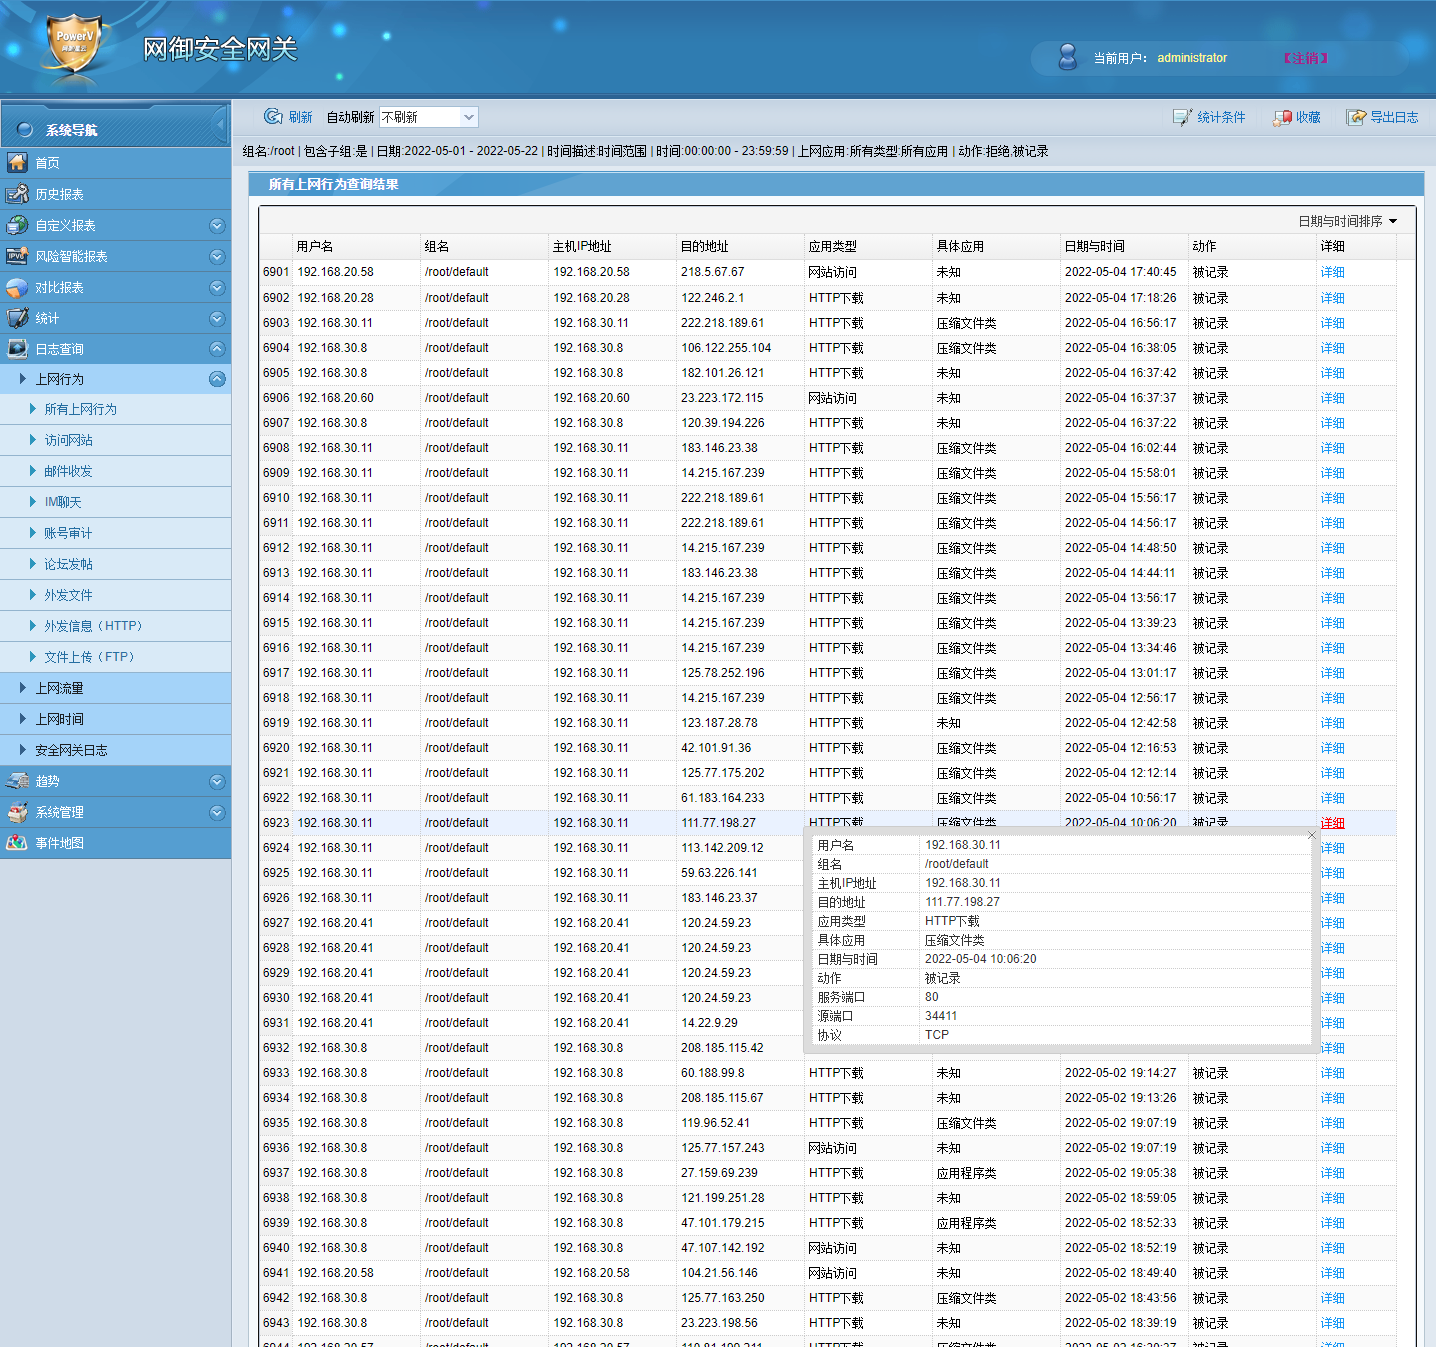This screenshot has width=1436, height=1347.
Task: Open detail (详细) link for row 6910
Action: click(x=1332, y=498)
